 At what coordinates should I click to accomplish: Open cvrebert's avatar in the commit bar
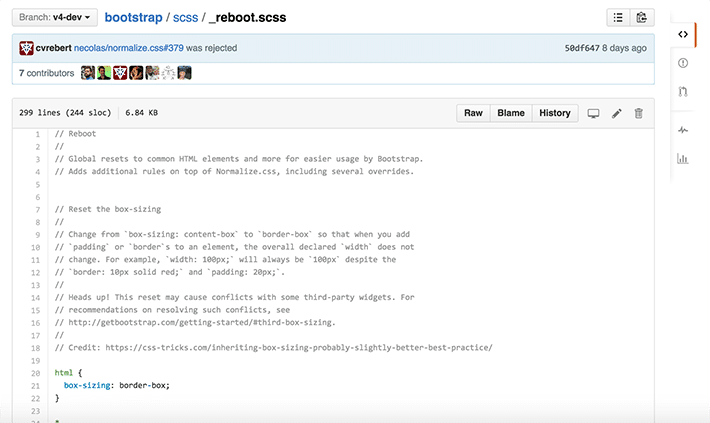pyautogui.click(x=26, y=48)
